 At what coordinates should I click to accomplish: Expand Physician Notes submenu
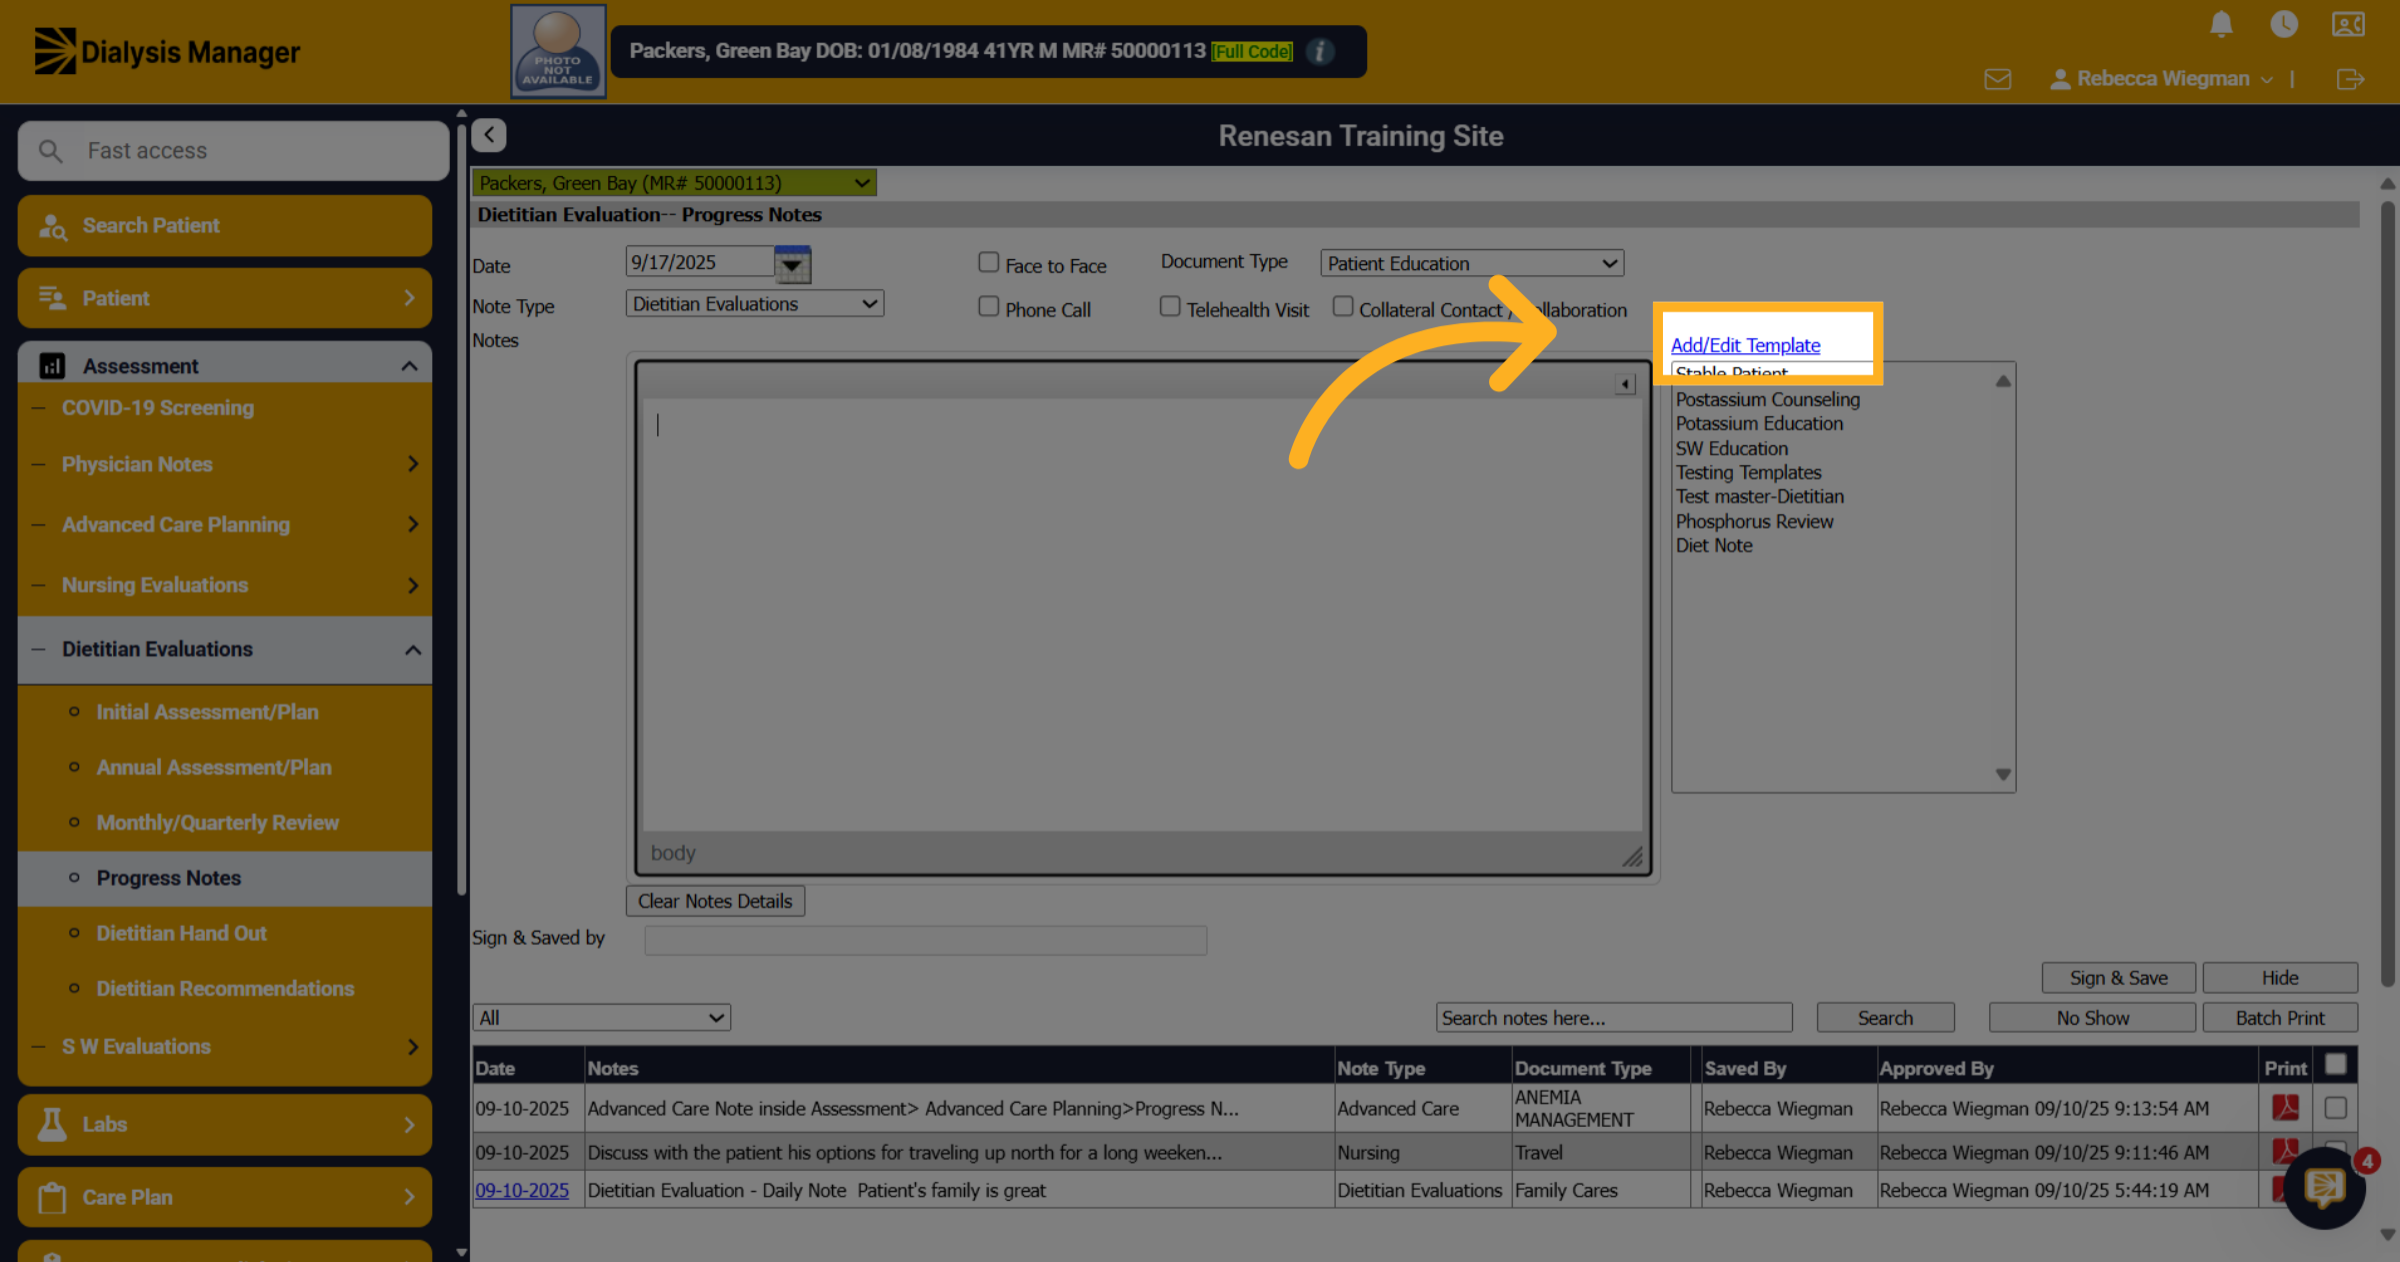(225, 464)
